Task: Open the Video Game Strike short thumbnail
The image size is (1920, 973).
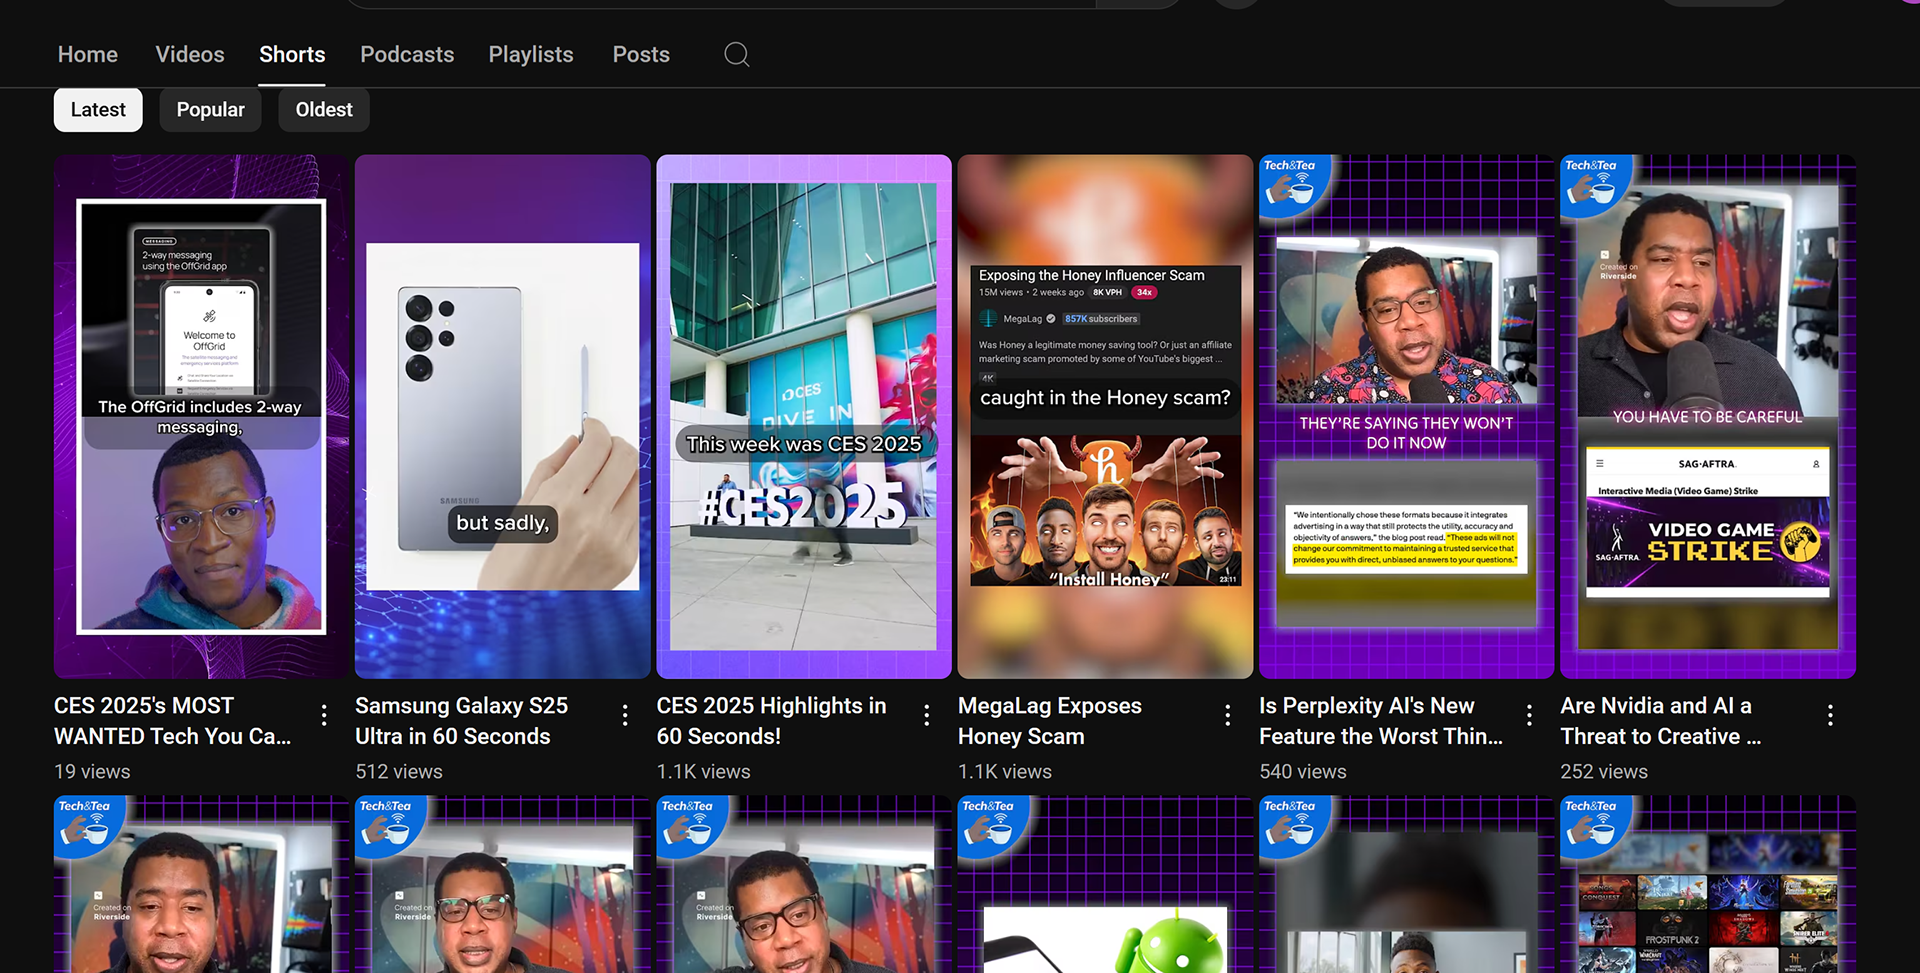Action: point(1708,416)
